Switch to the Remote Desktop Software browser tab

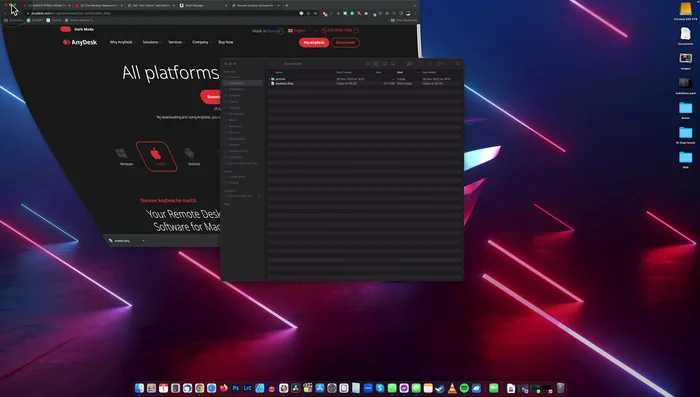pos(256,5)
